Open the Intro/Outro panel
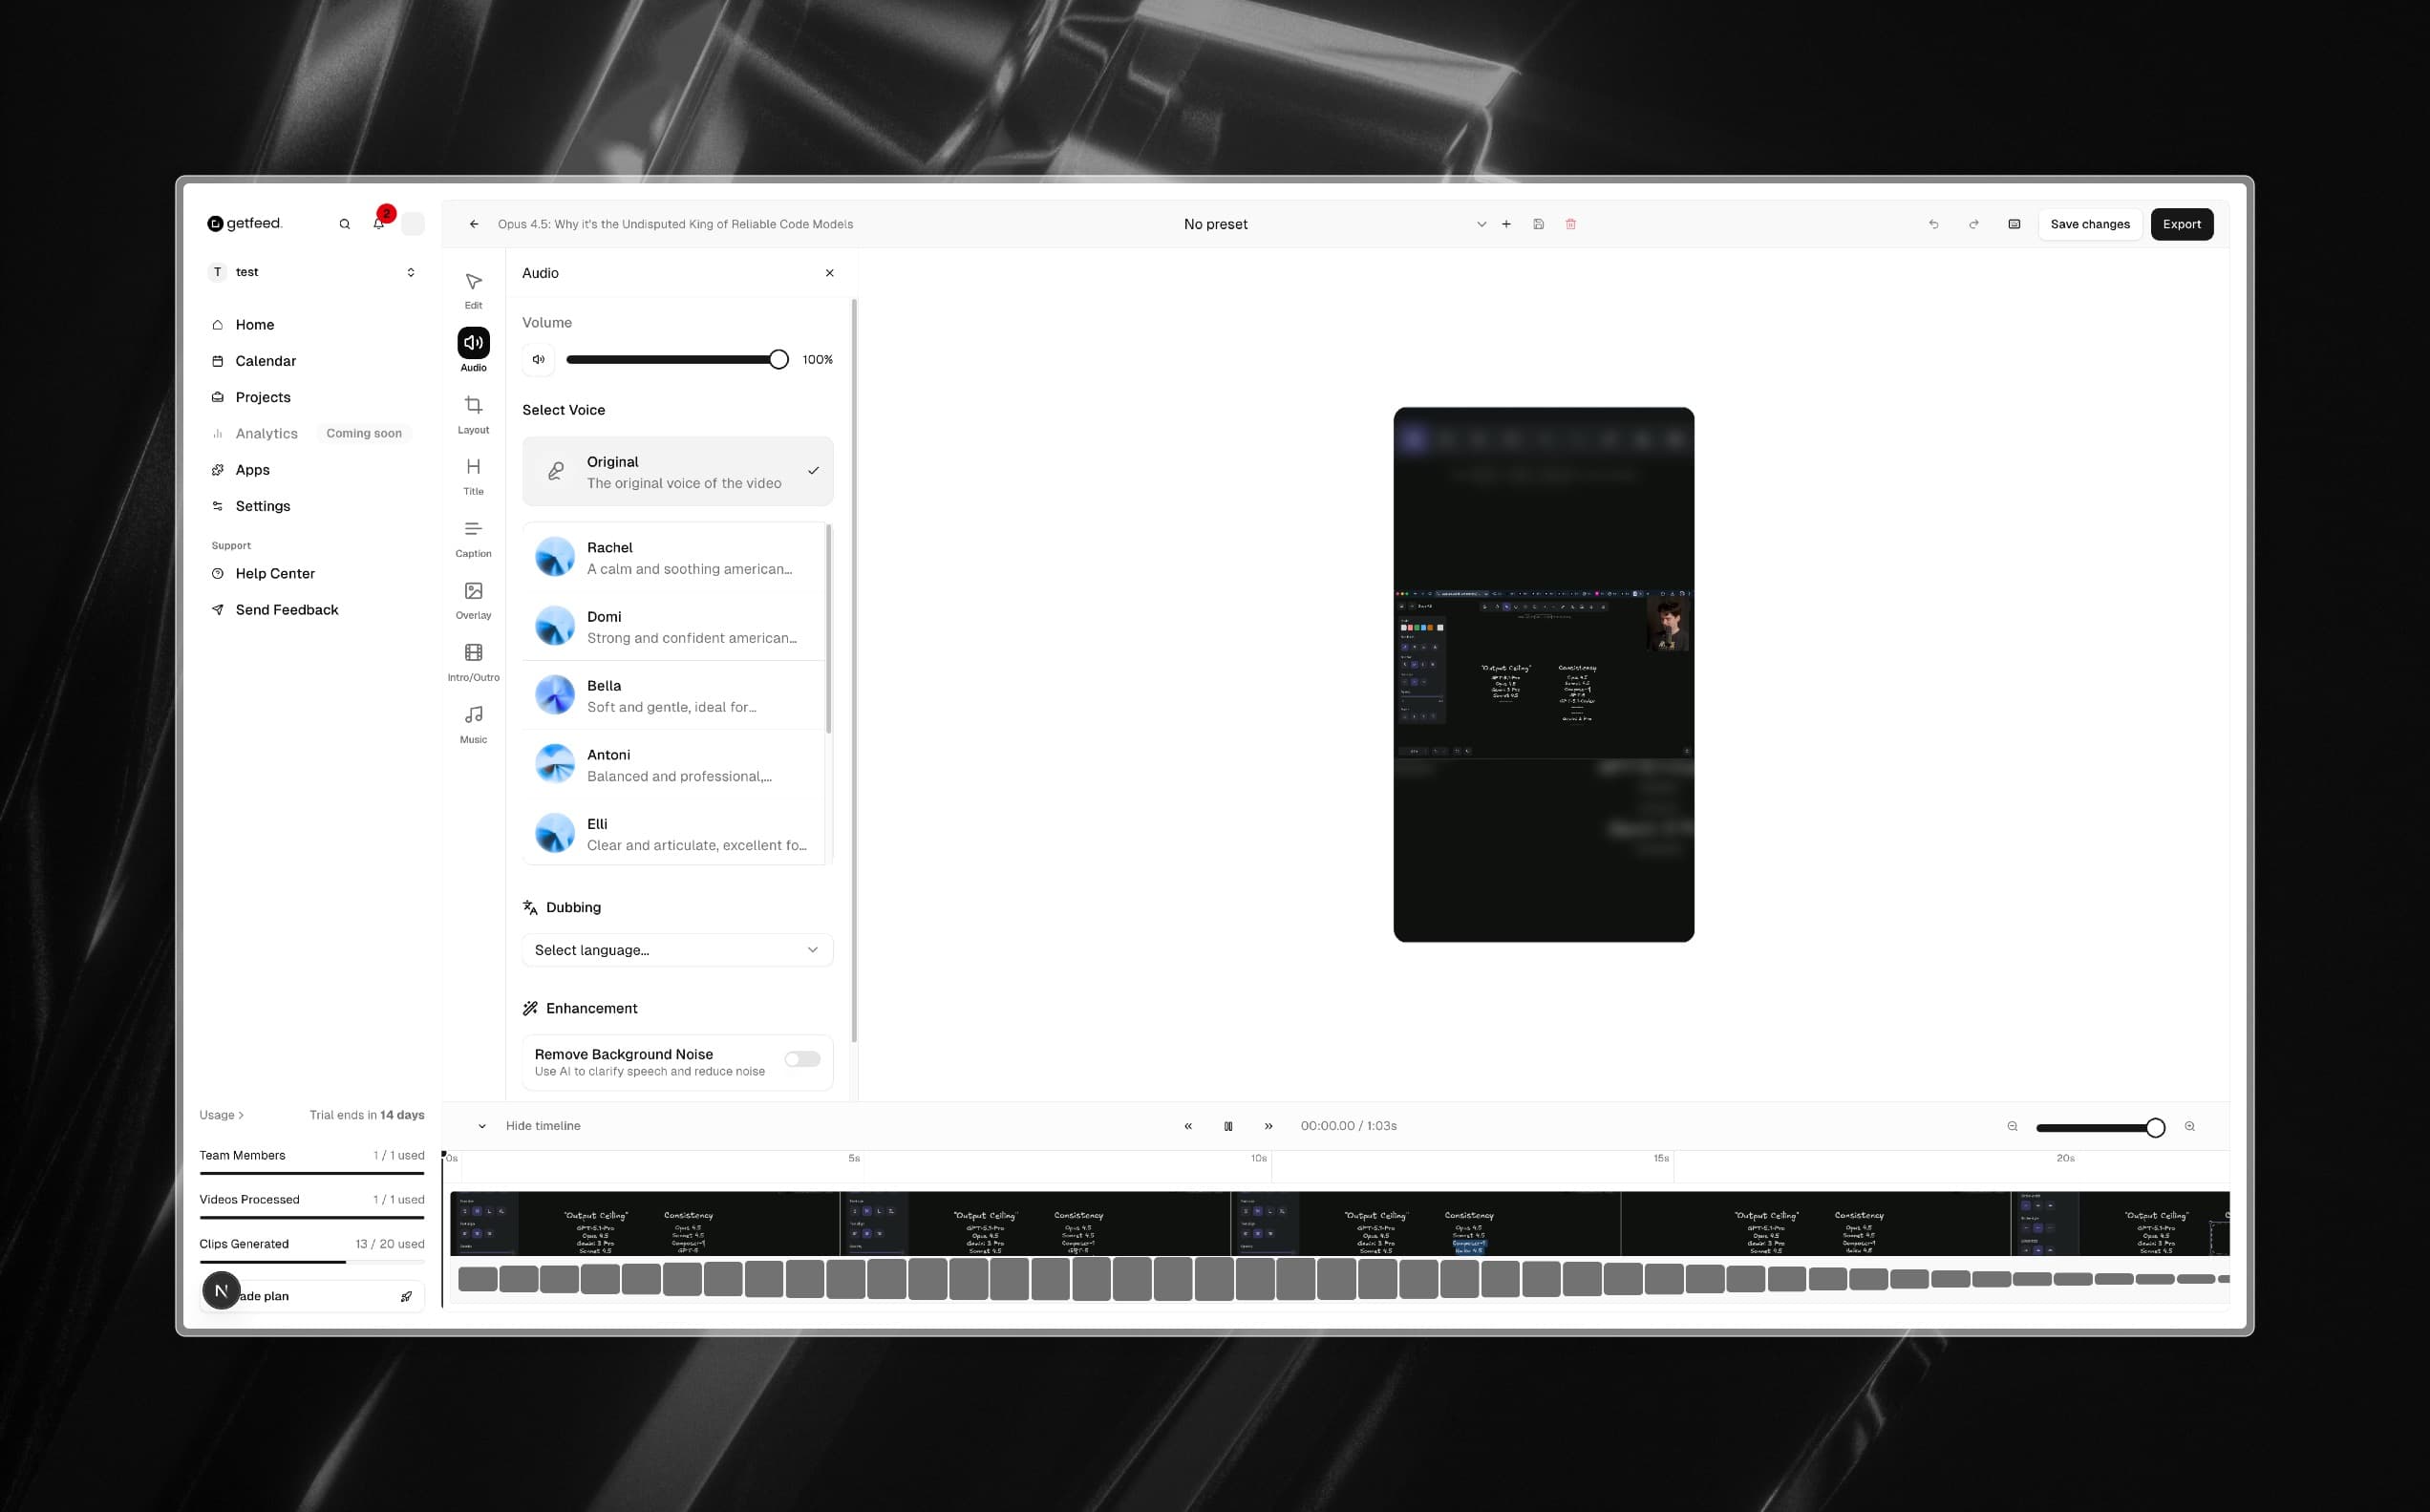Screen dimensions: 2430x1512 coord(473,660)
